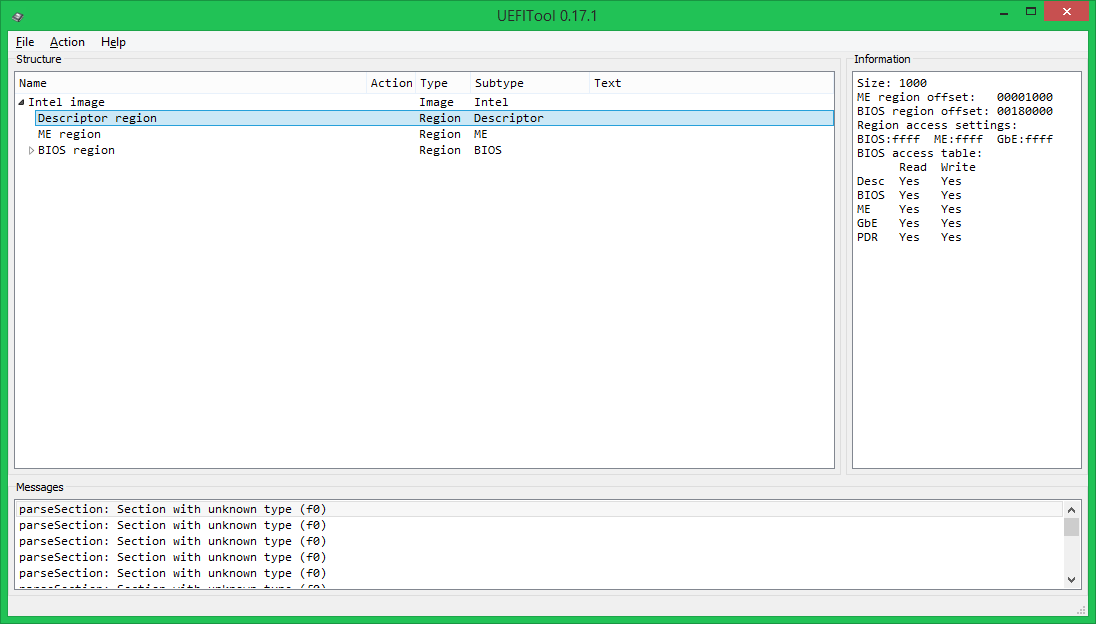The width and height of the screenshot is (1096, 624).
Task: Click the BIOS region offset 00180000 value
Action: coord(1025,111)
